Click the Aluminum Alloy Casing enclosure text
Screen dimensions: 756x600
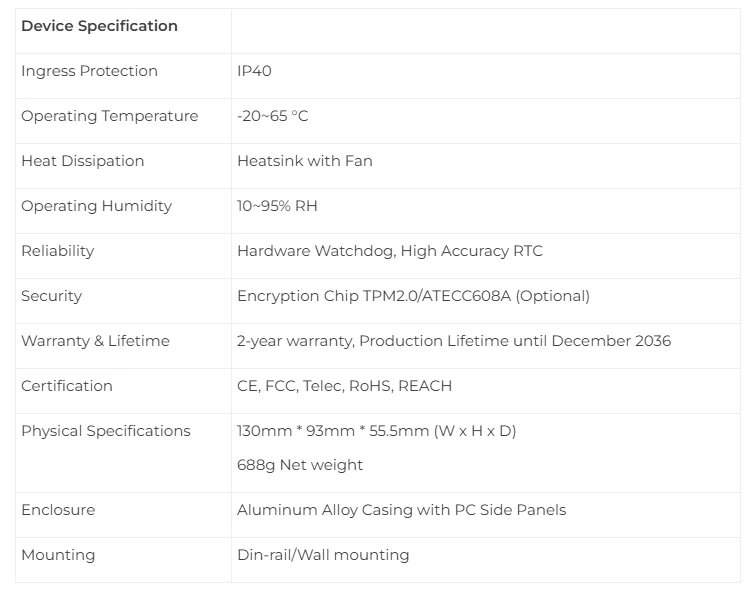(x=401, y=510)
